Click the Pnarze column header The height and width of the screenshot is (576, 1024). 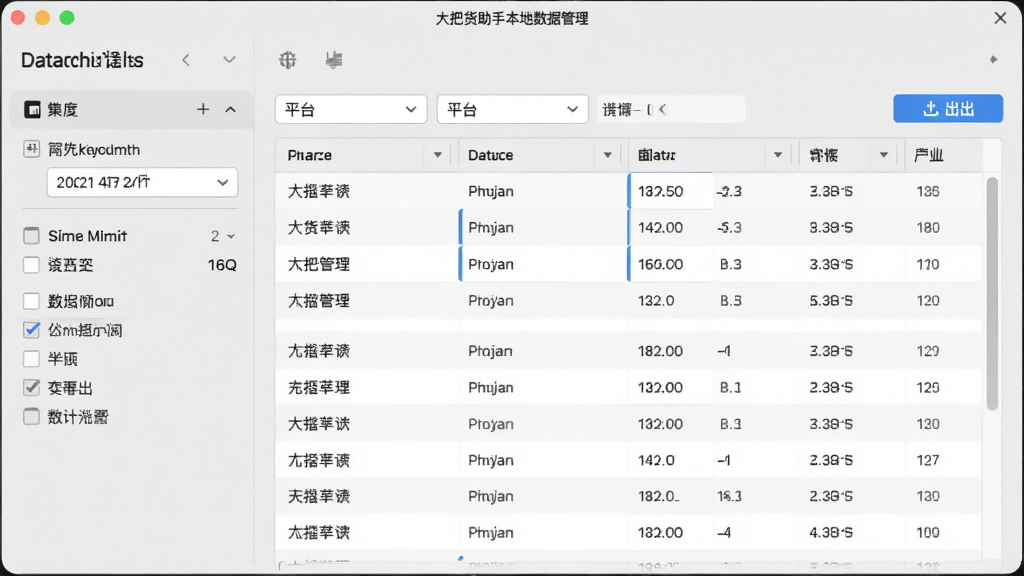click(310, 155)
